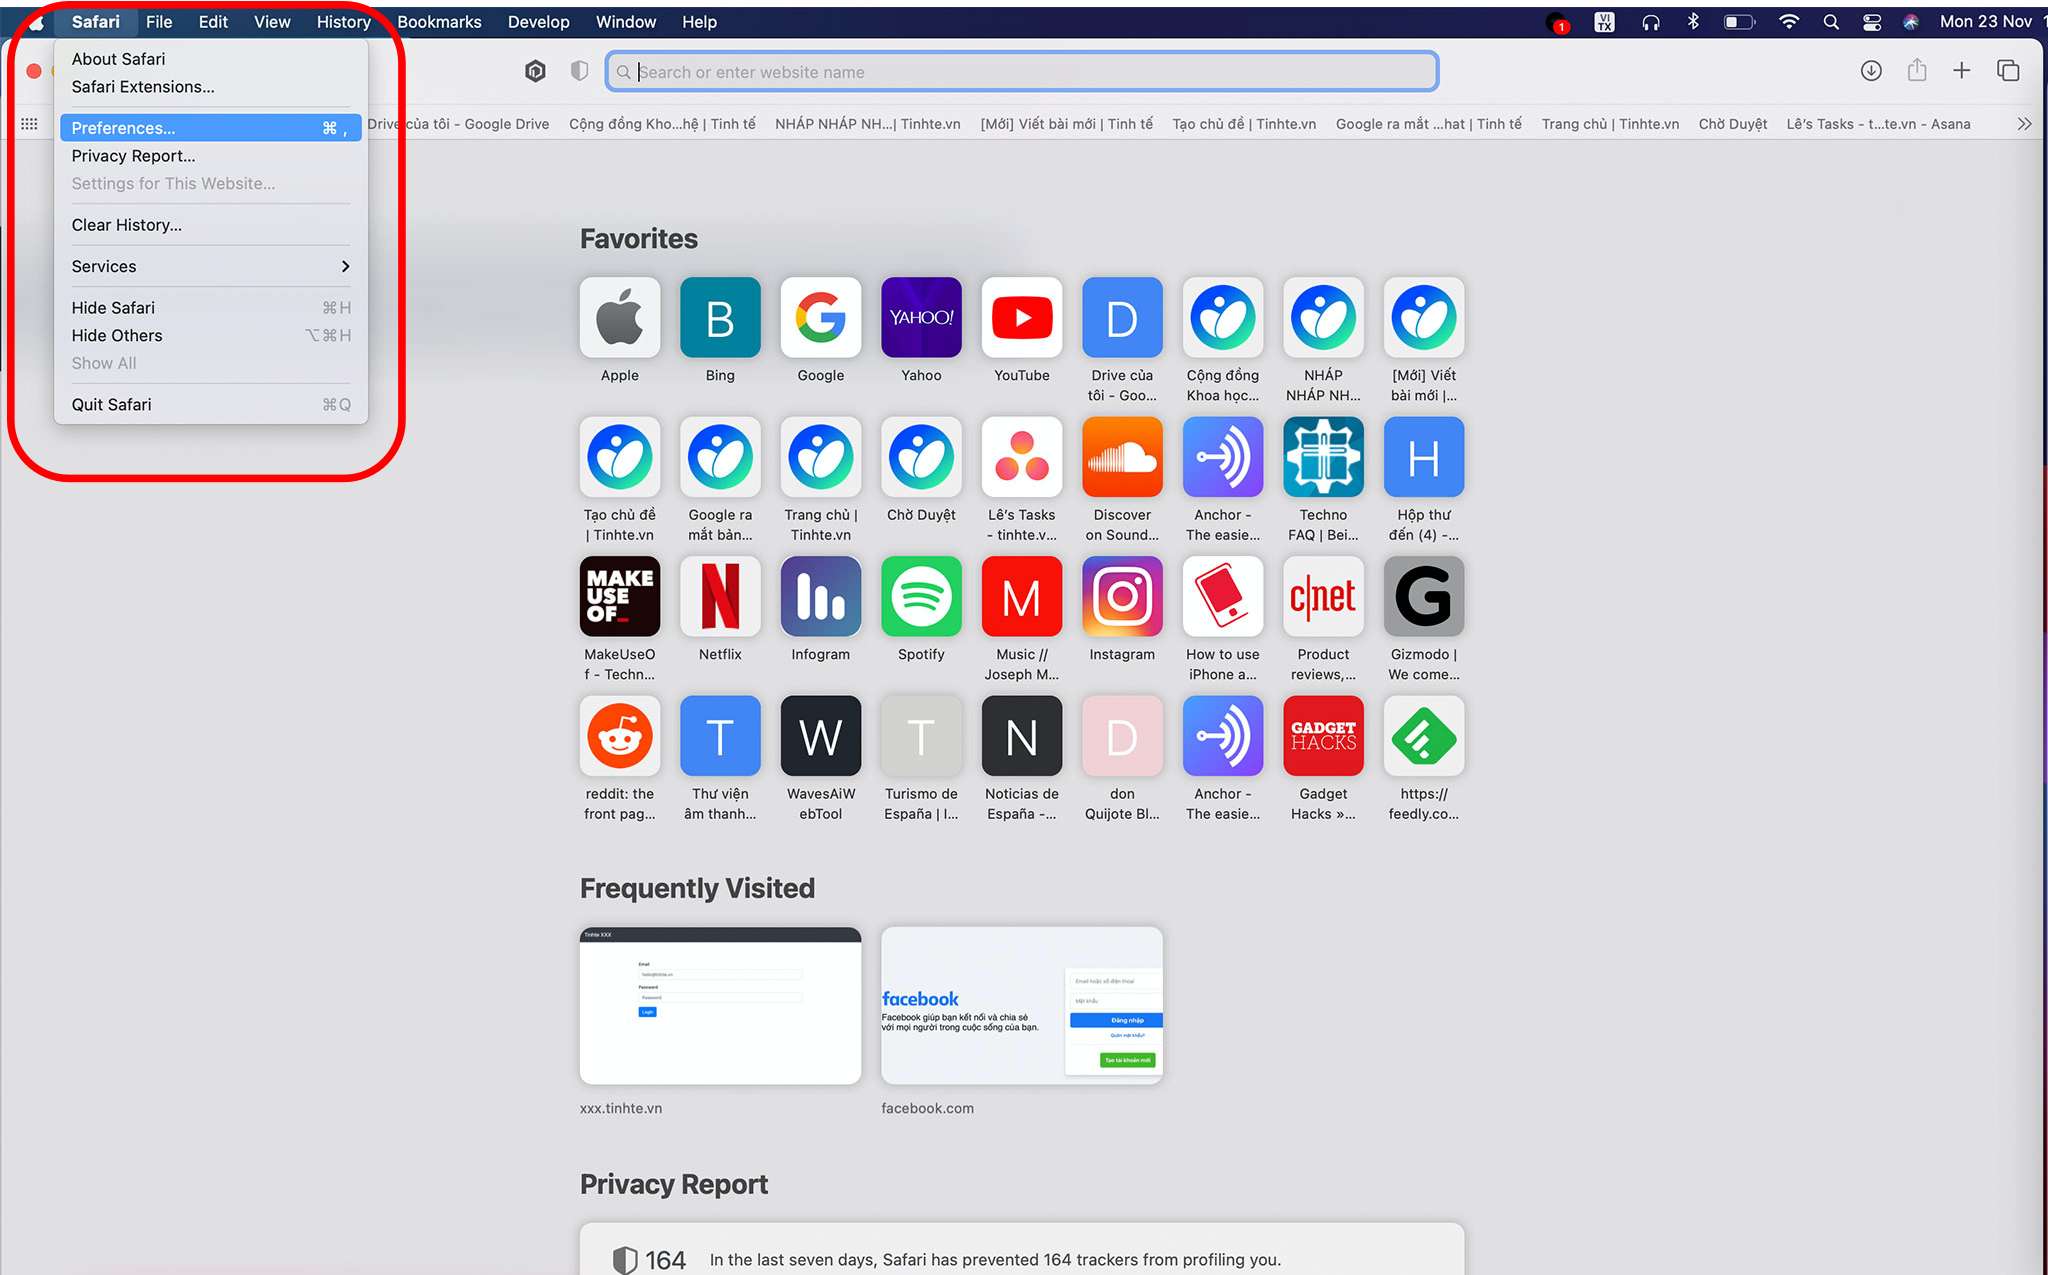Show hidden bookmarks with double chevron

[2024, 124]
